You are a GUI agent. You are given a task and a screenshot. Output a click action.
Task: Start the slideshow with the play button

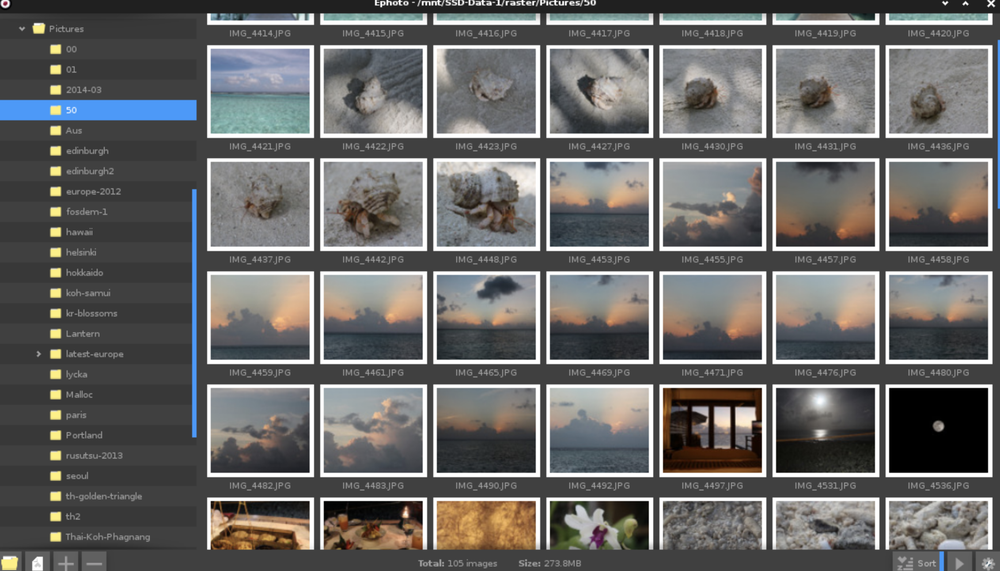click(959, 563)
